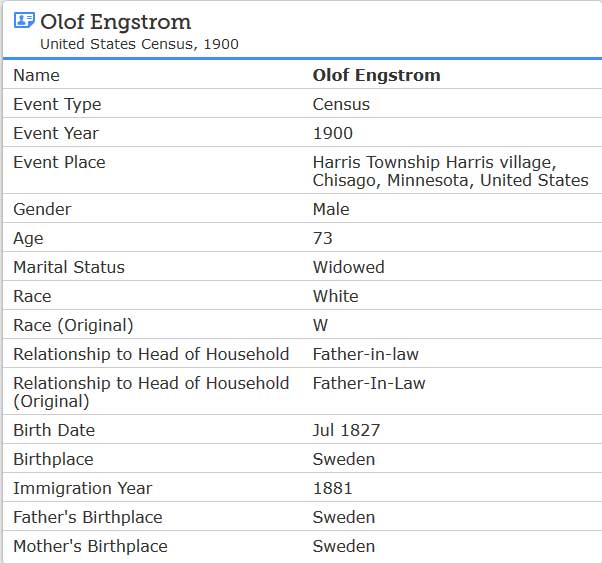Click the Event Place field label
This screenshot has height=563, width=602.
[x=60, y=162]
